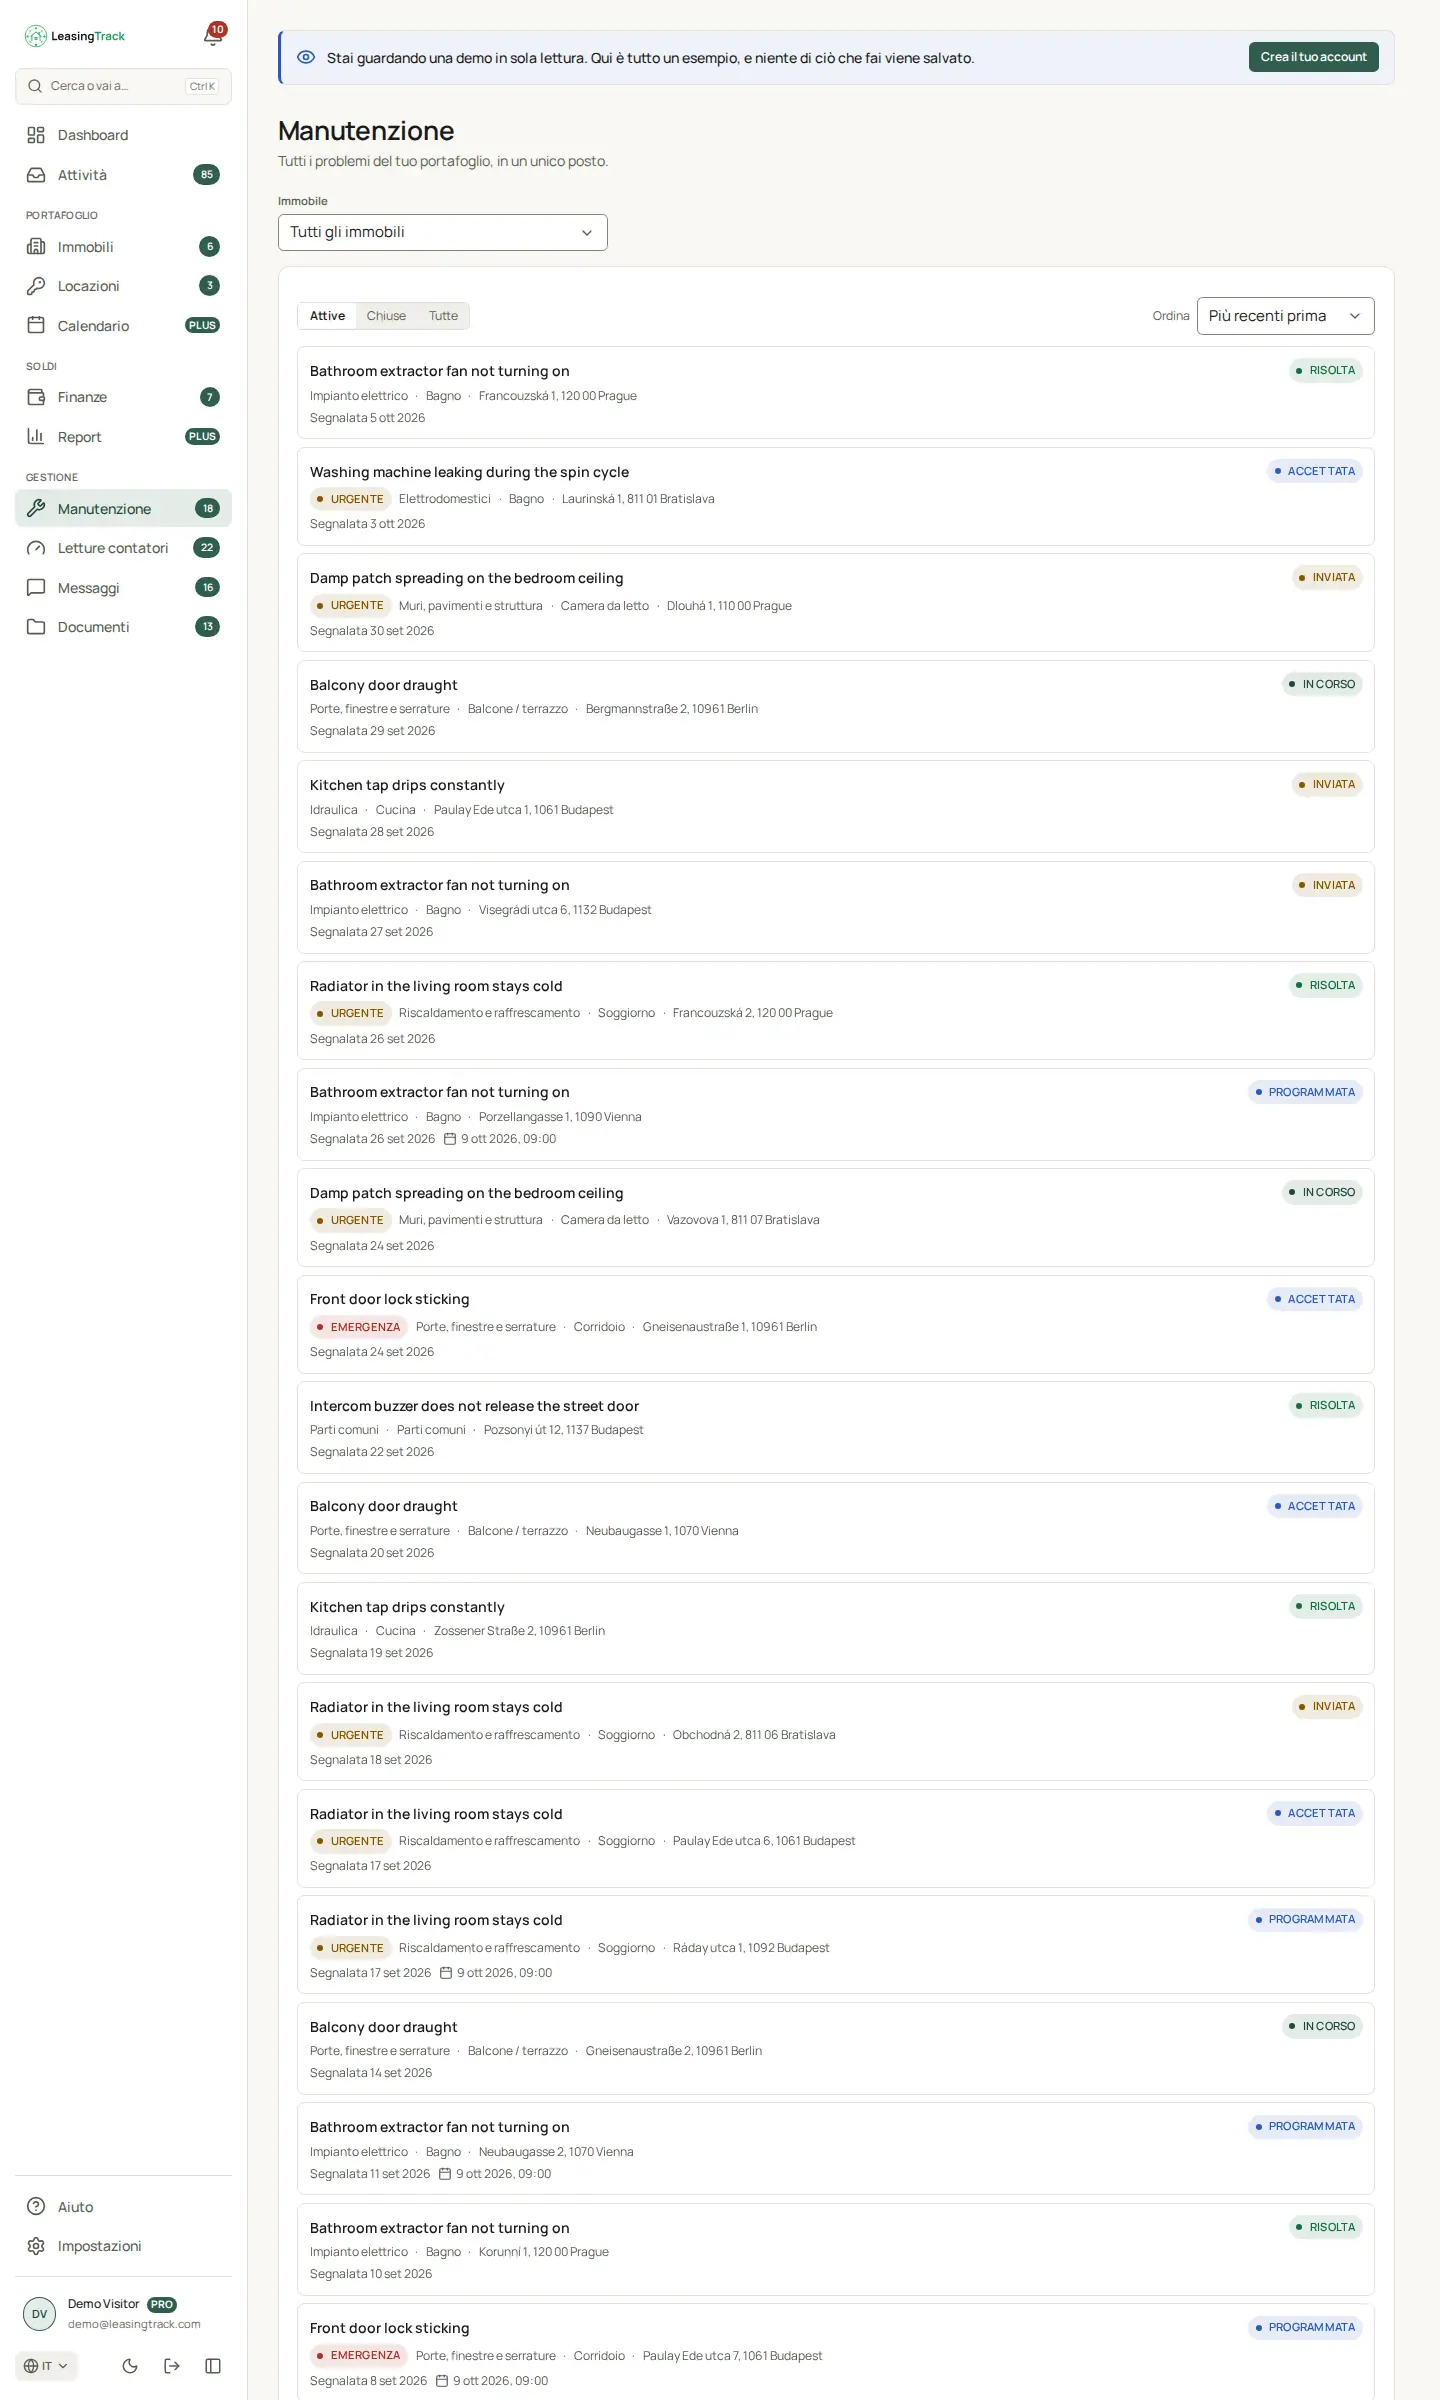Viewport: 1440px width, 2400px height.
Task: Click the Demo Visitor profile avatar
Action: click(x=39, y=2314)
